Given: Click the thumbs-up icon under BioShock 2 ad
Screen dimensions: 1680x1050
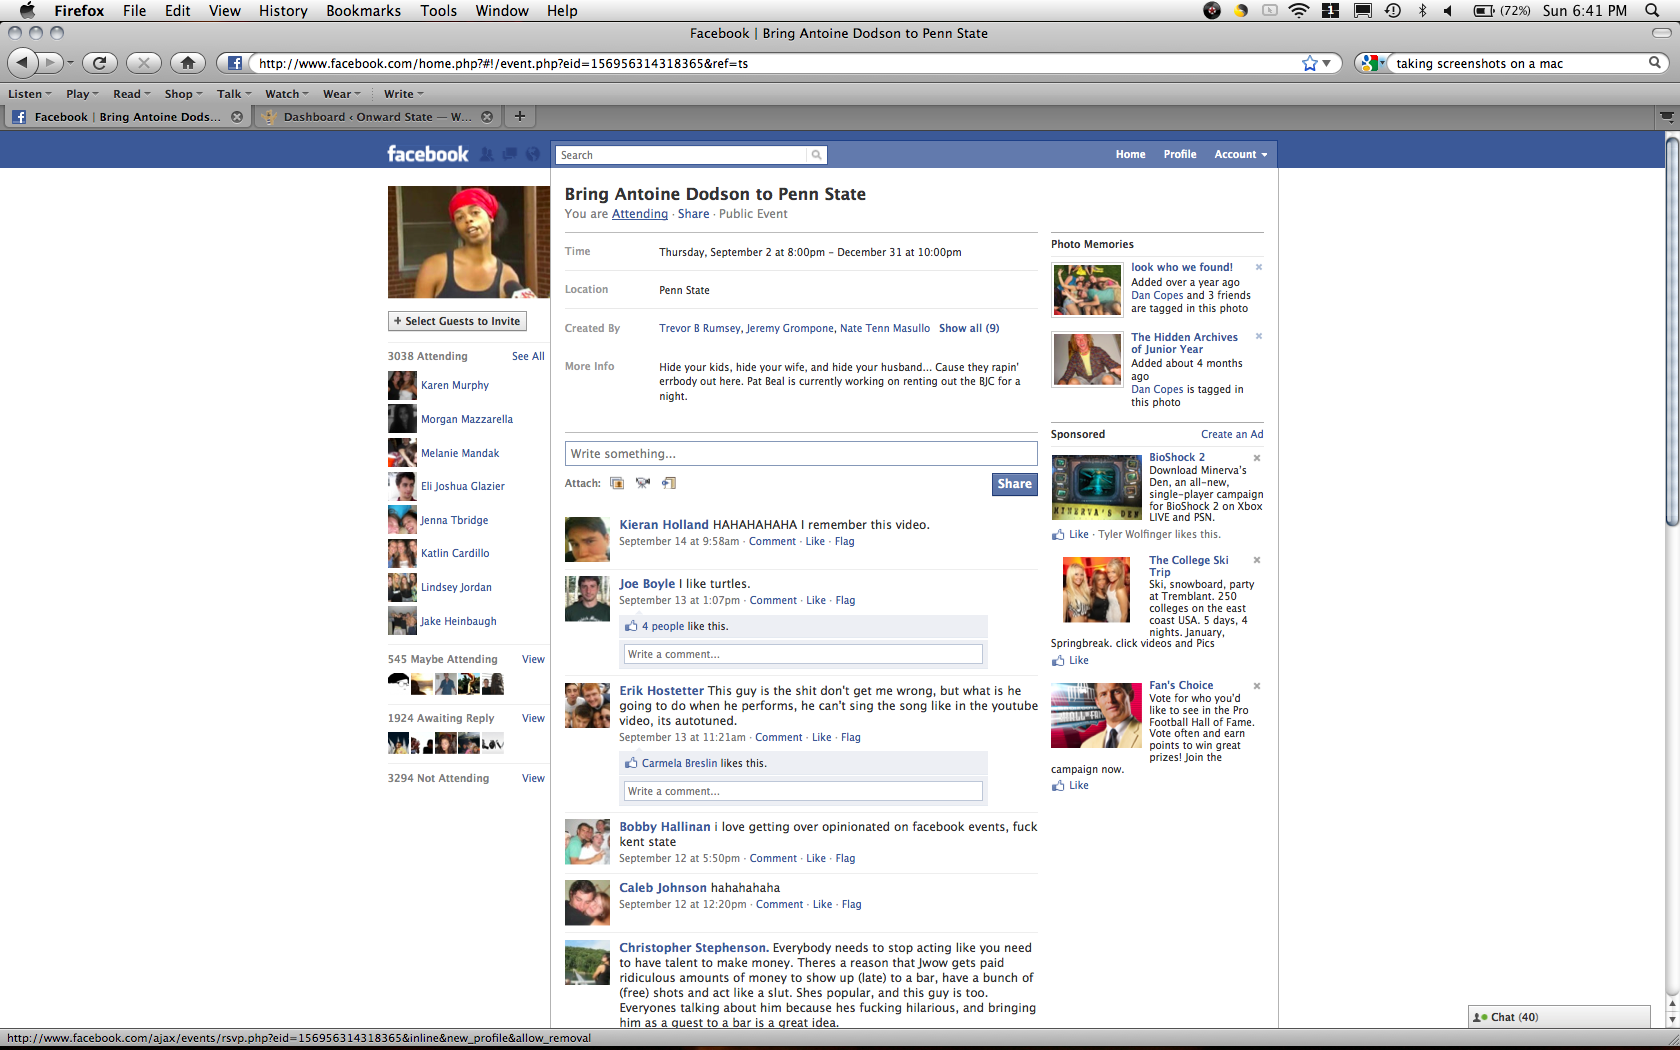Looking at the screenshot, I should pos(1058,535).
